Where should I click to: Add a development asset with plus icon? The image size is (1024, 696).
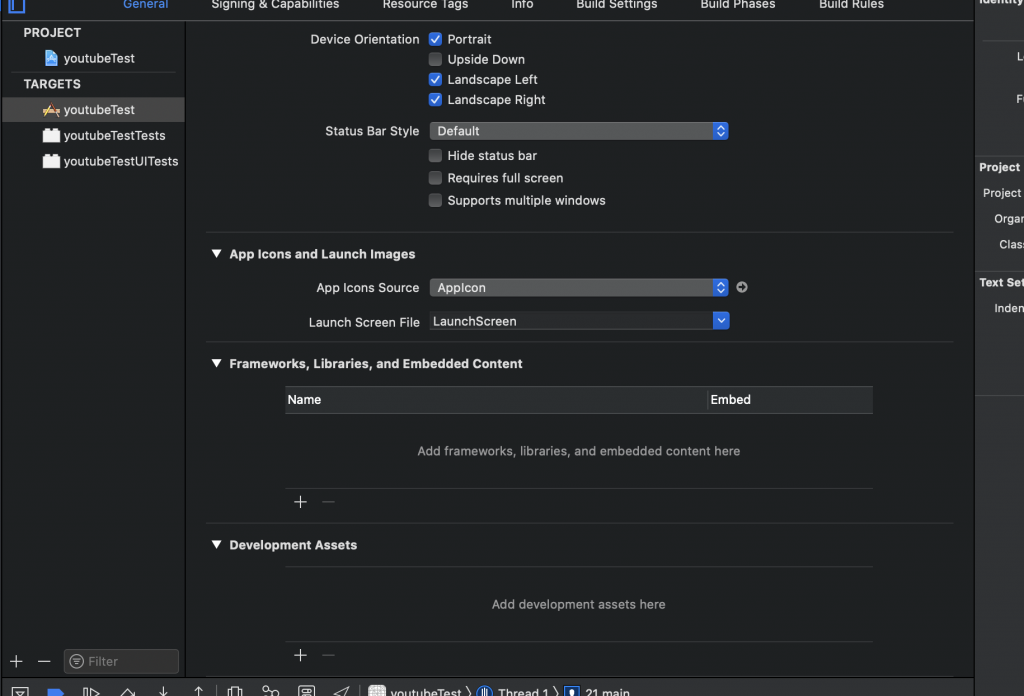tap(300, 655)
